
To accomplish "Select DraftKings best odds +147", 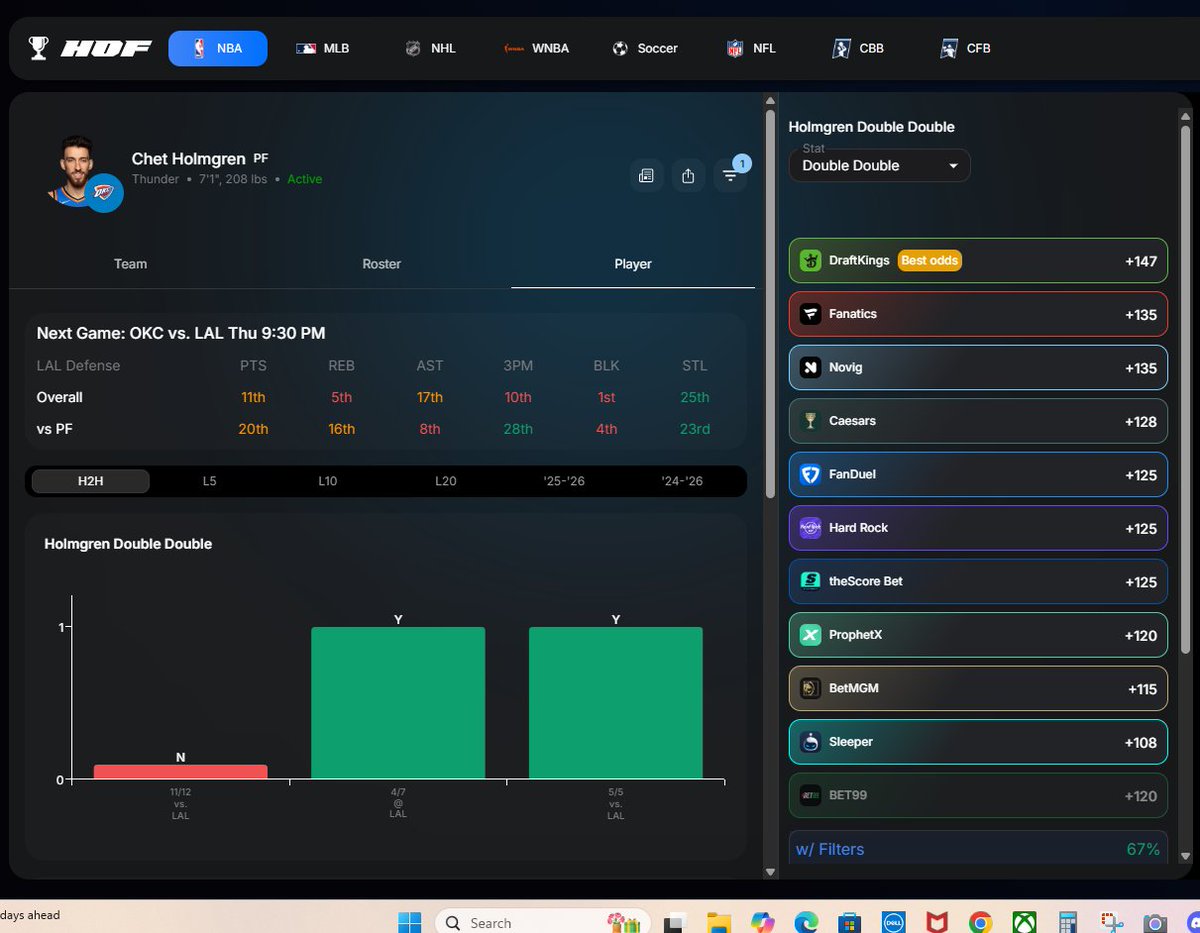I will click(978, 261).
